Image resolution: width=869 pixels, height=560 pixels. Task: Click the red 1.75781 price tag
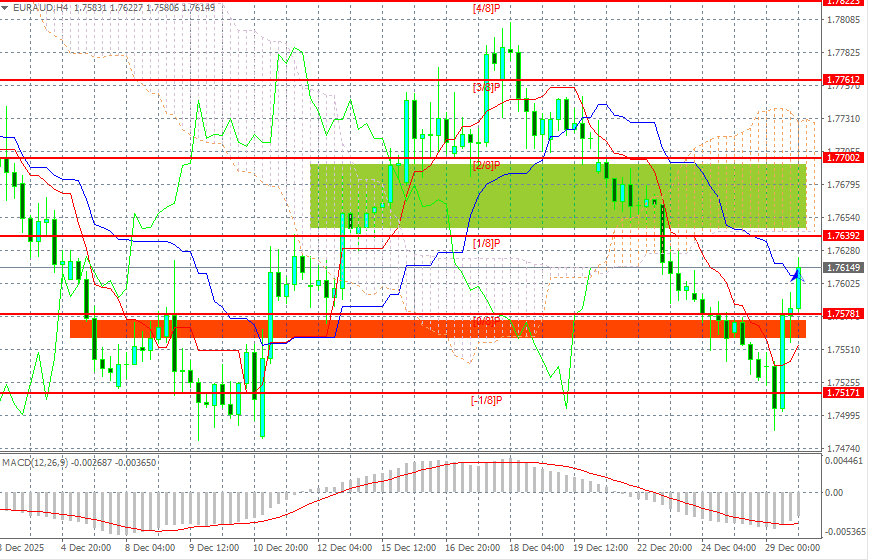coord(843,314)
